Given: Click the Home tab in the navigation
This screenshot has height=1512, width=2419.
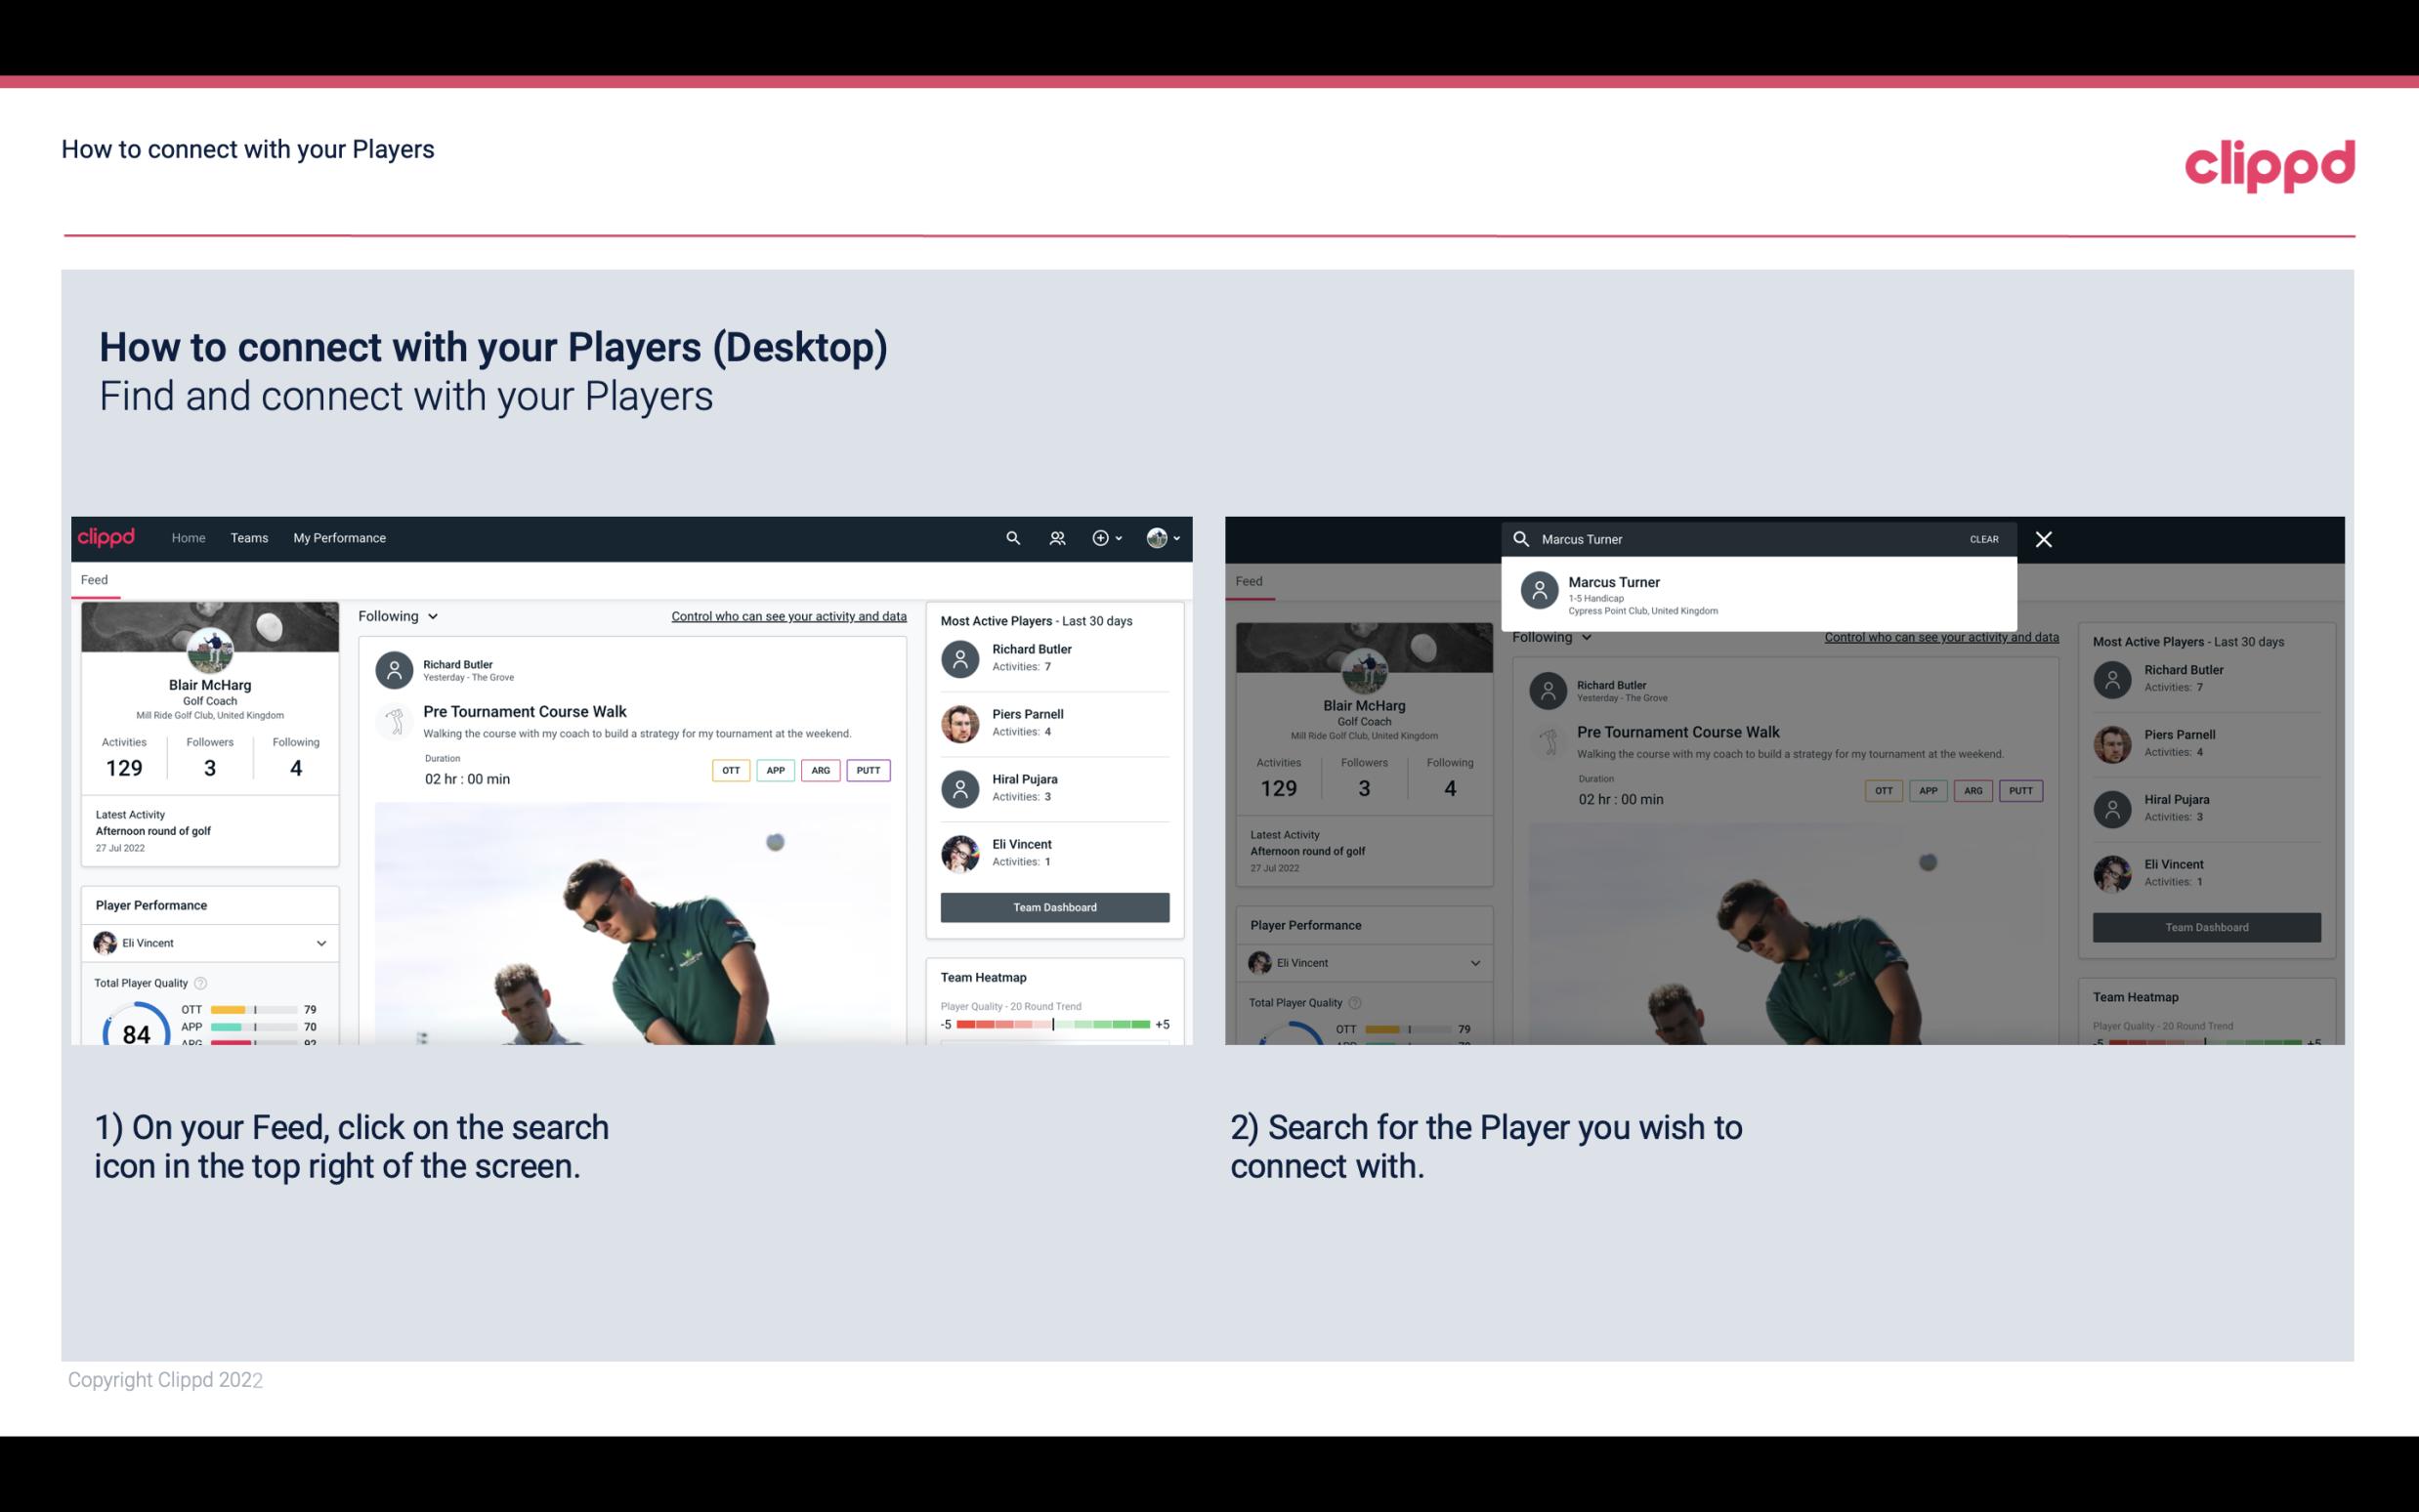Looking at the screenshot, I should [x=189, y=536].
